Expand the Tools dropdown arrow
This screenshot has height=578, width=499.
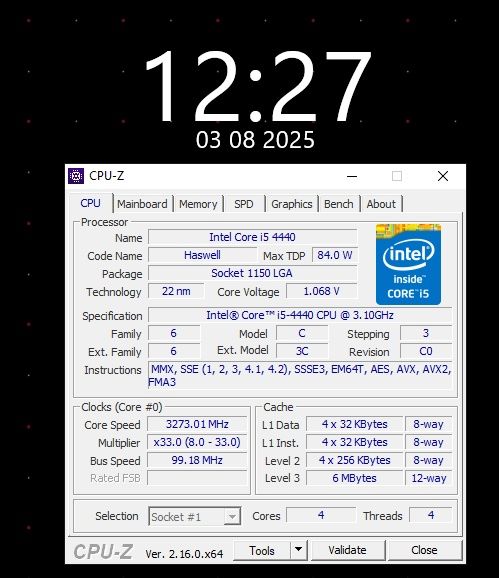299,550
